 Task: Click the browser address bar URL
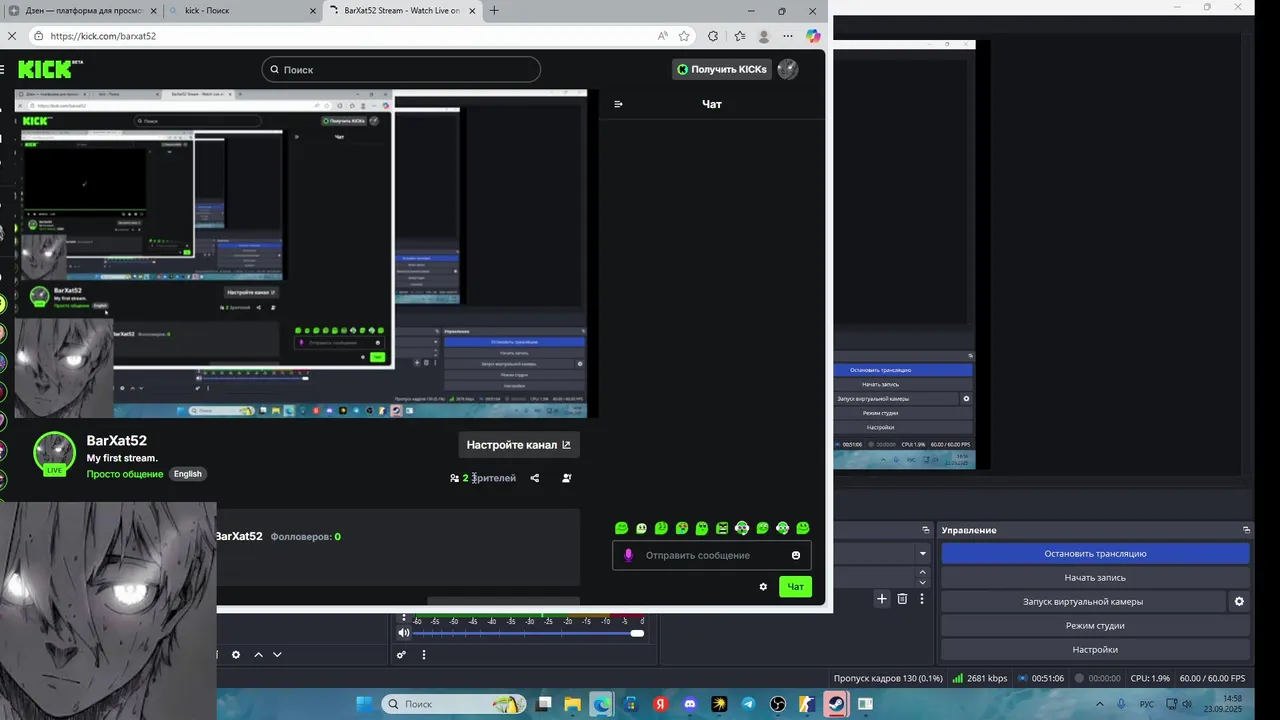coord(103,36)
